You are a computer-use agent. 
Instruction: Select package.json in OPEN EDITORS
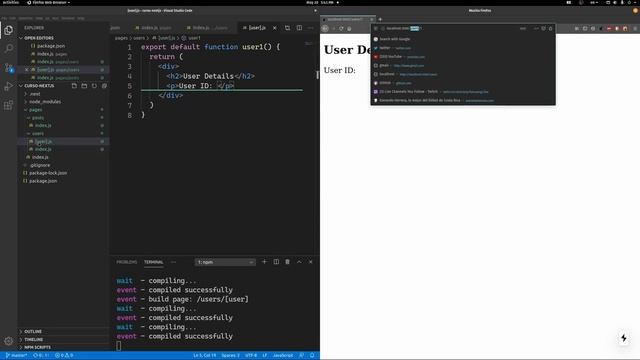pos(51,46)
